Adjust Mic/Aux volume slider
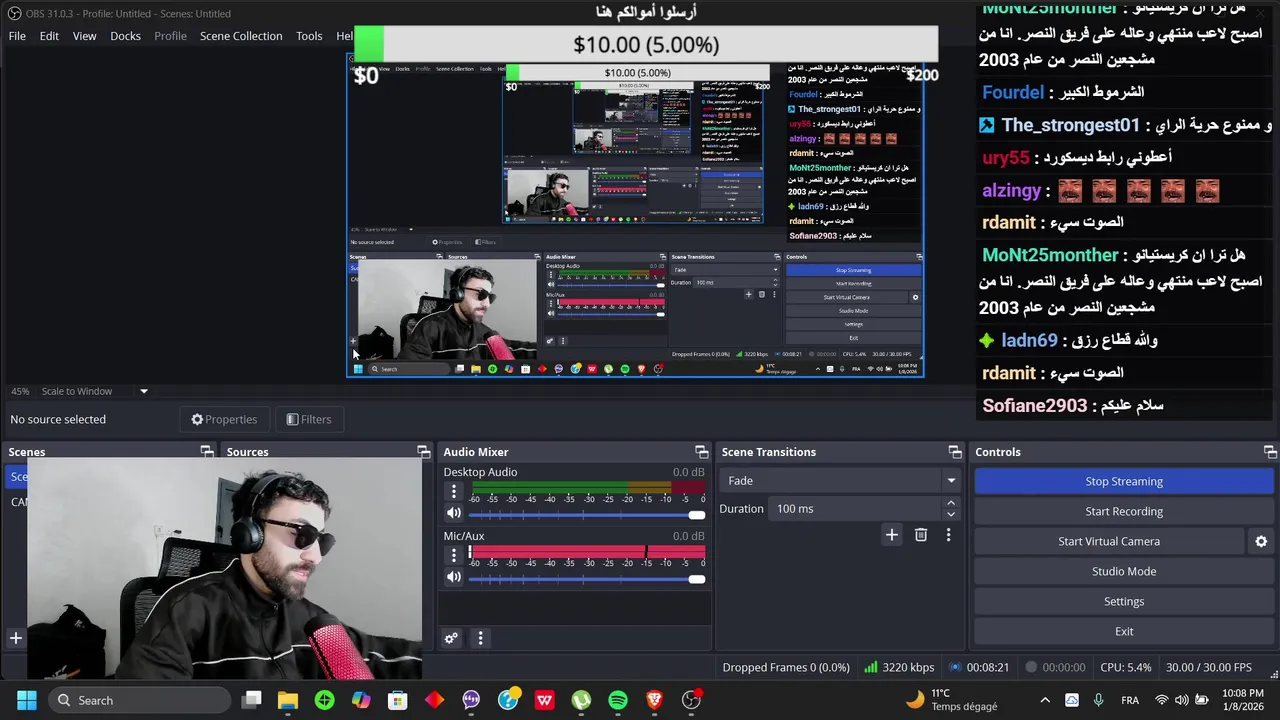 click(586, 579)
